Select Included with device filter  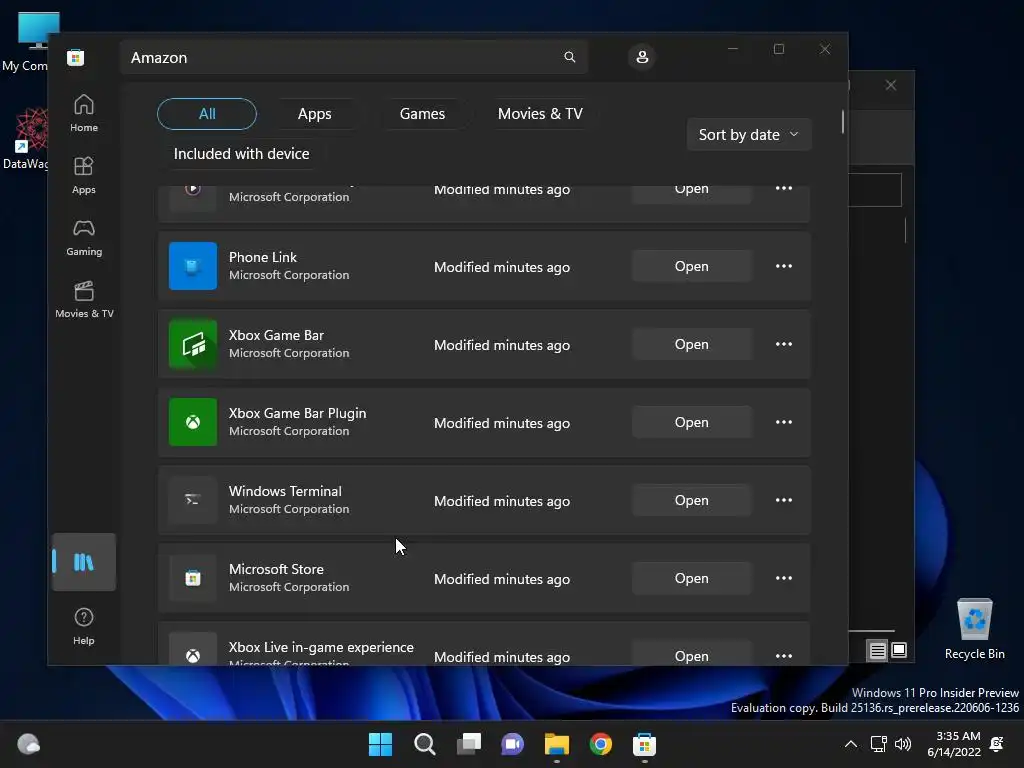242,153
